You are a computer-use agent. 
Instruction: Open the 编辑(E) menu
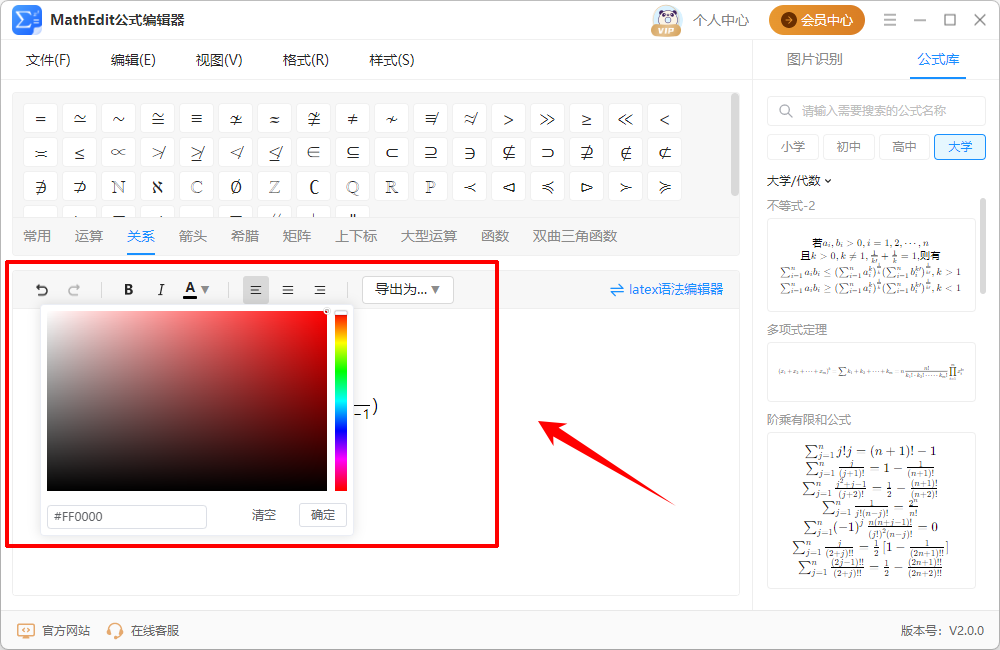(133, 60)
